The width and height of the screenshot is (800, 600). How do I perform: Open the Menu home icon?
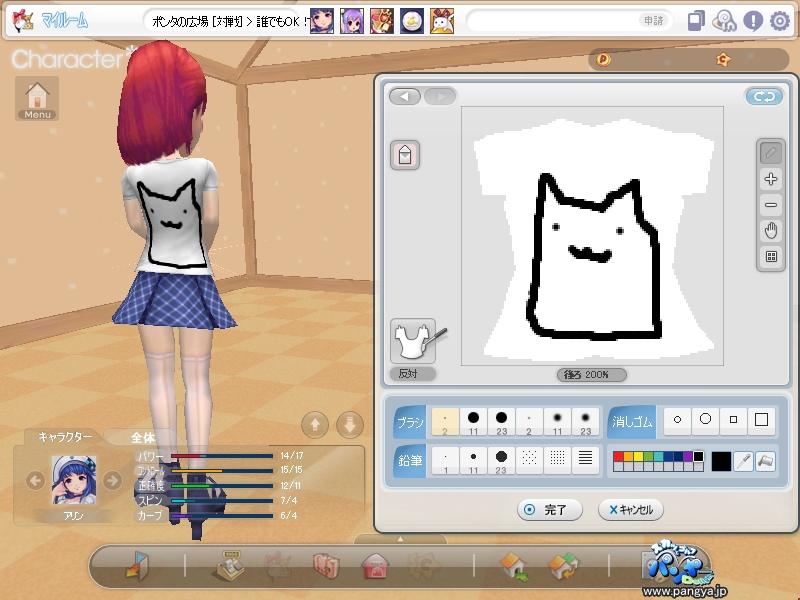click(x=37, y=98)
